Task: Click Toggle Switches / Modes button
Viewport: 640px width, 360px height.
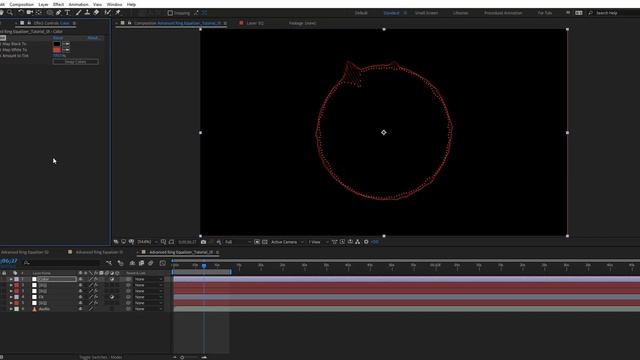Action: point(100,357)
